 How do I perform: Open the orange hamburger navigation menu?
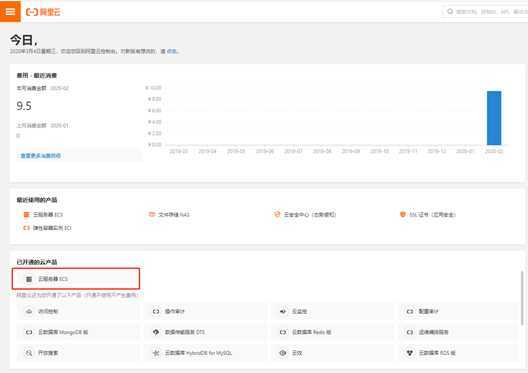pos(10,11)
